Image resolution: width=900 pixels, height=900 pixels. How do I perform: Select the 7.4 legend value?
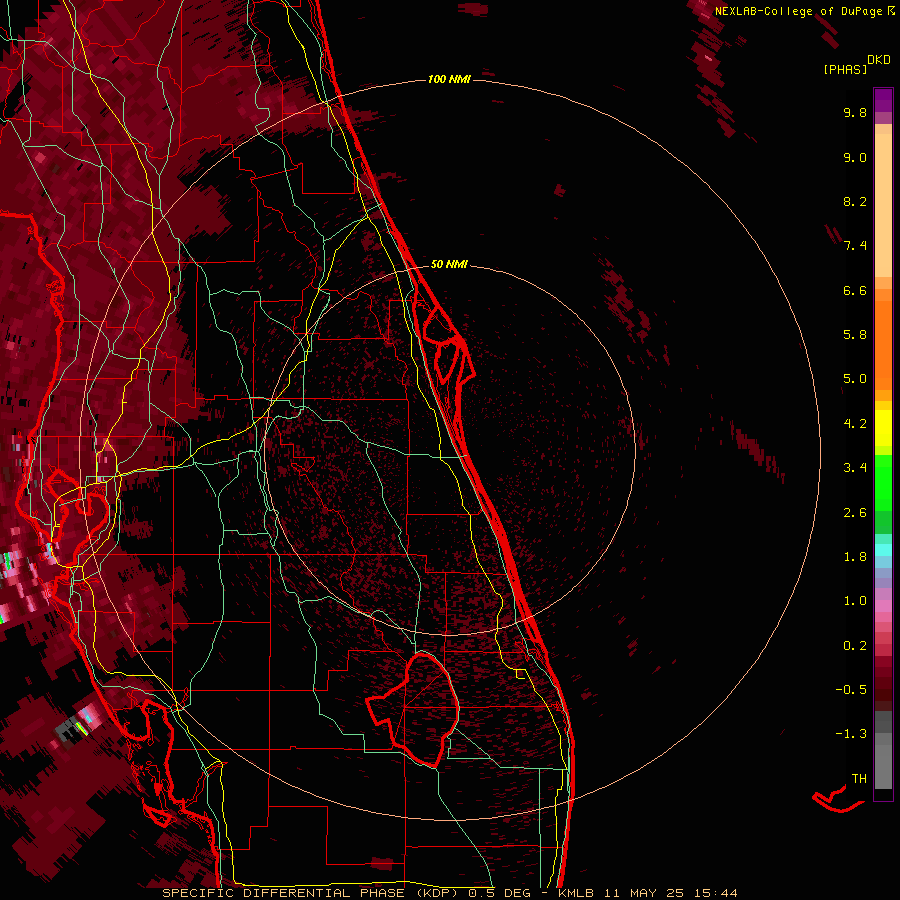855,246
